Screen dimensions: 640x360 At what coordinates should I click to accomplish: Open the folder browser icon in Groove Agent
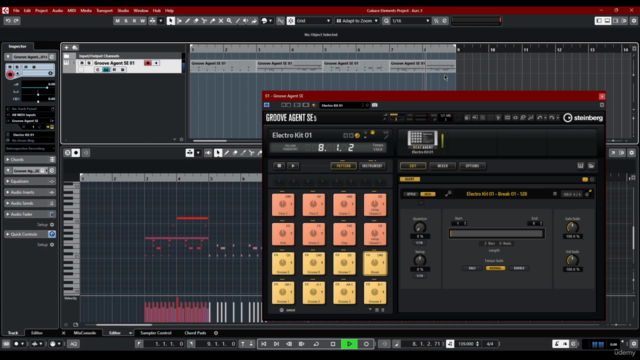coord(591,166)
